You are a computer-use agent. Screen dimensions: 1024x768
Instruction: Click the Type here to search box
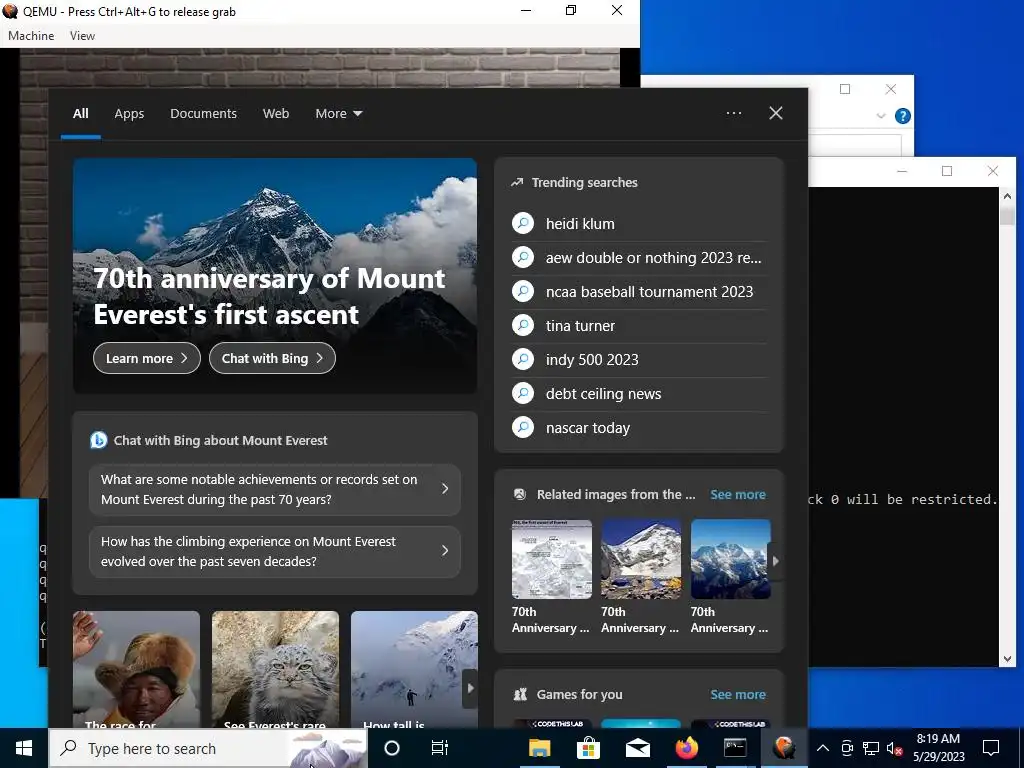pyautogui.click(x=208, y=748)
